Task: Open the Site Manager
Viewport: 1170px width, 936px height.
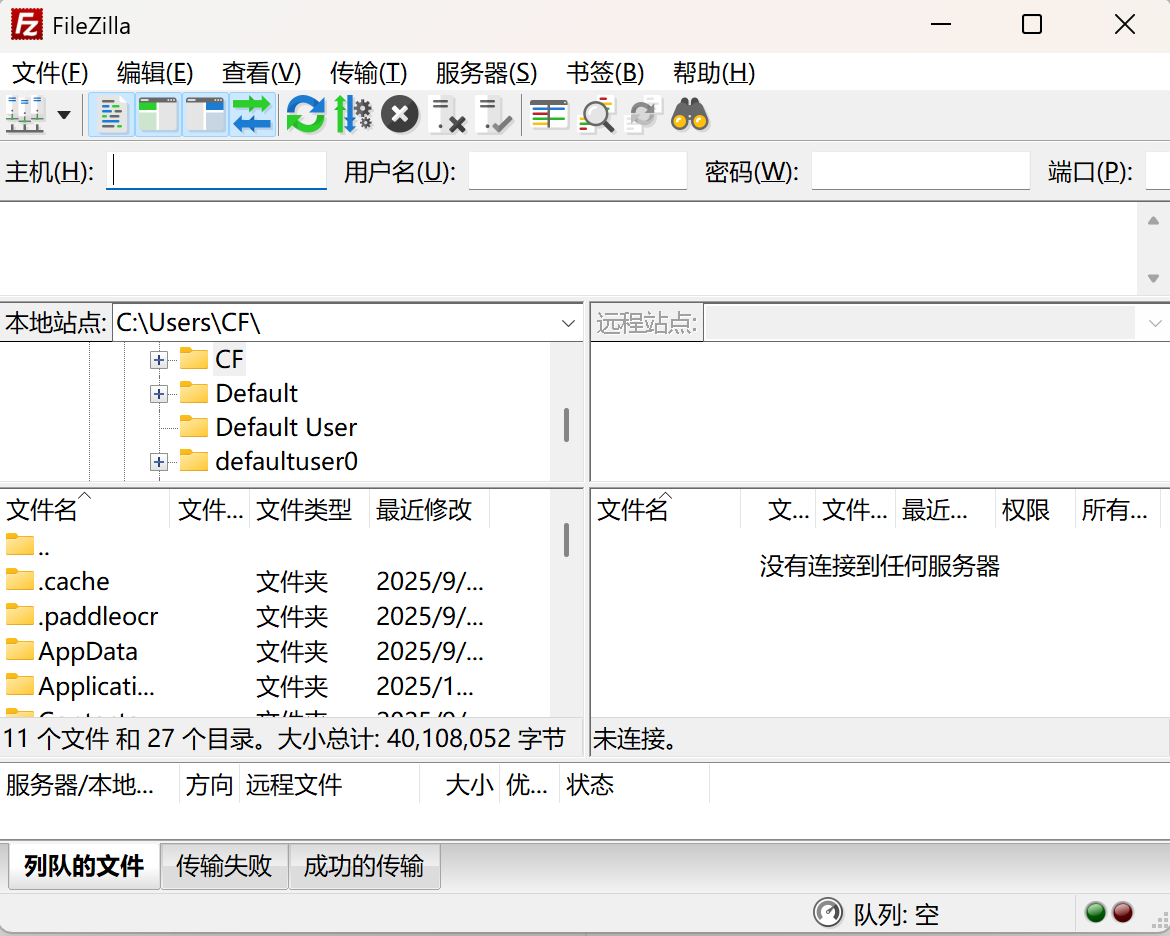Action: (x=25, y=114)
